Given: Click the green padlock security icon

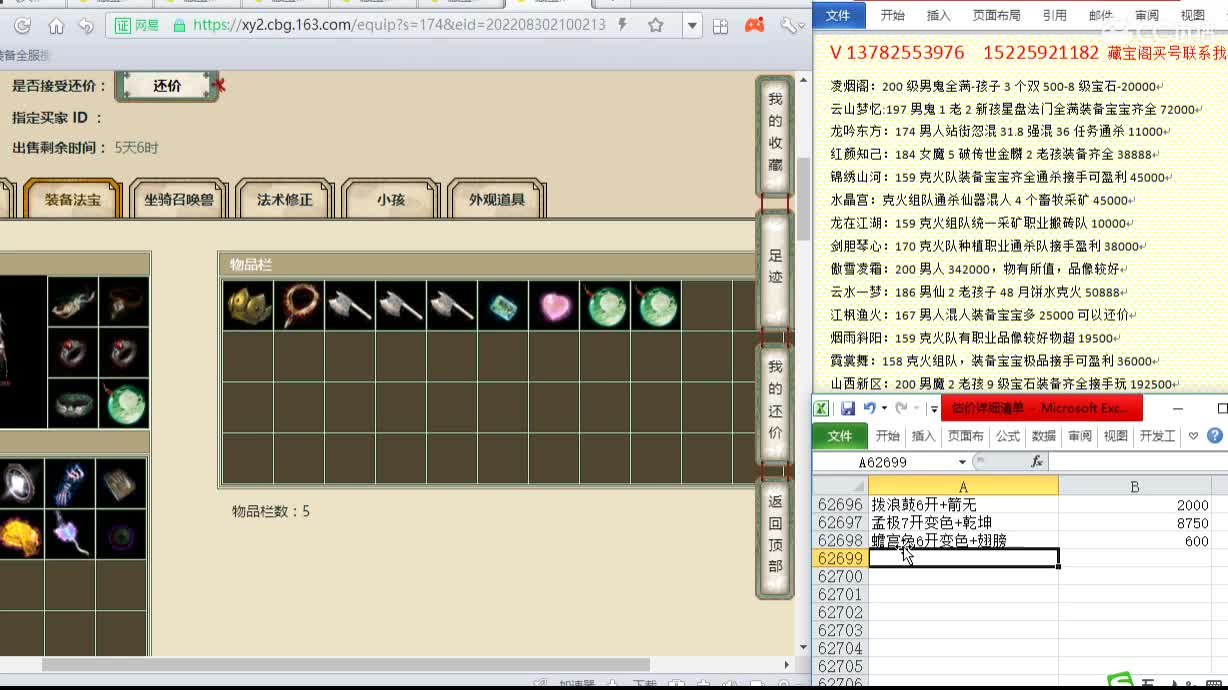Looking at the screenshot, I should (179, 26).
